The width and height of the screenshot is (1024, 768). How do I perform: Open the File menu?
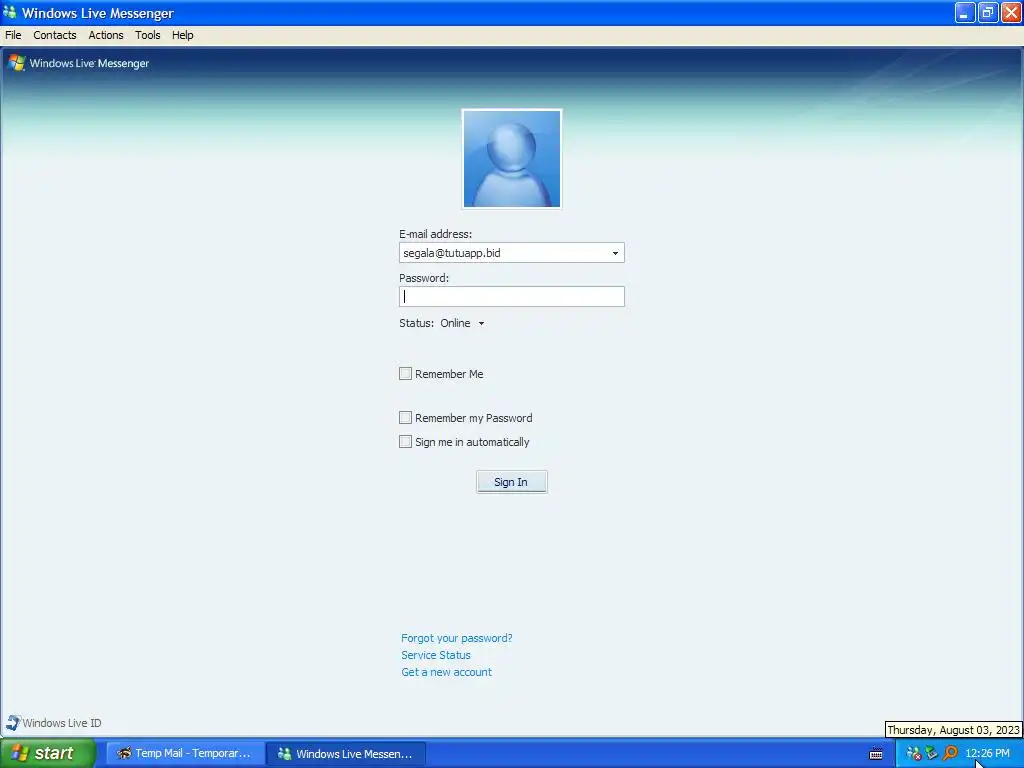click(13, 35)
